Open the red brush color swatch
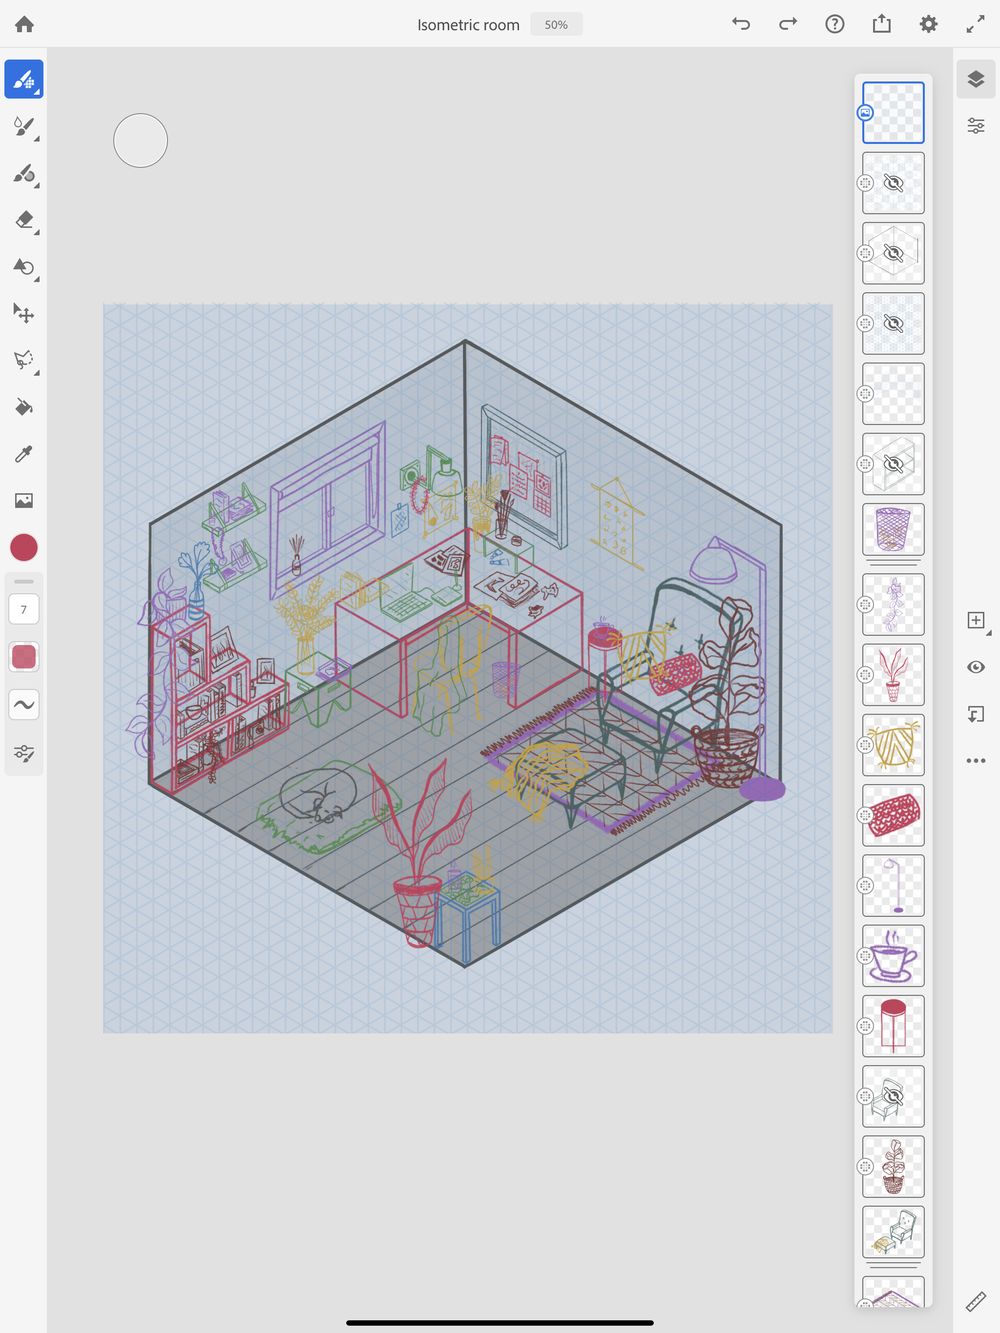Screen dimensions: 1000x1333 pyautogui.click(x=24, y=547)
